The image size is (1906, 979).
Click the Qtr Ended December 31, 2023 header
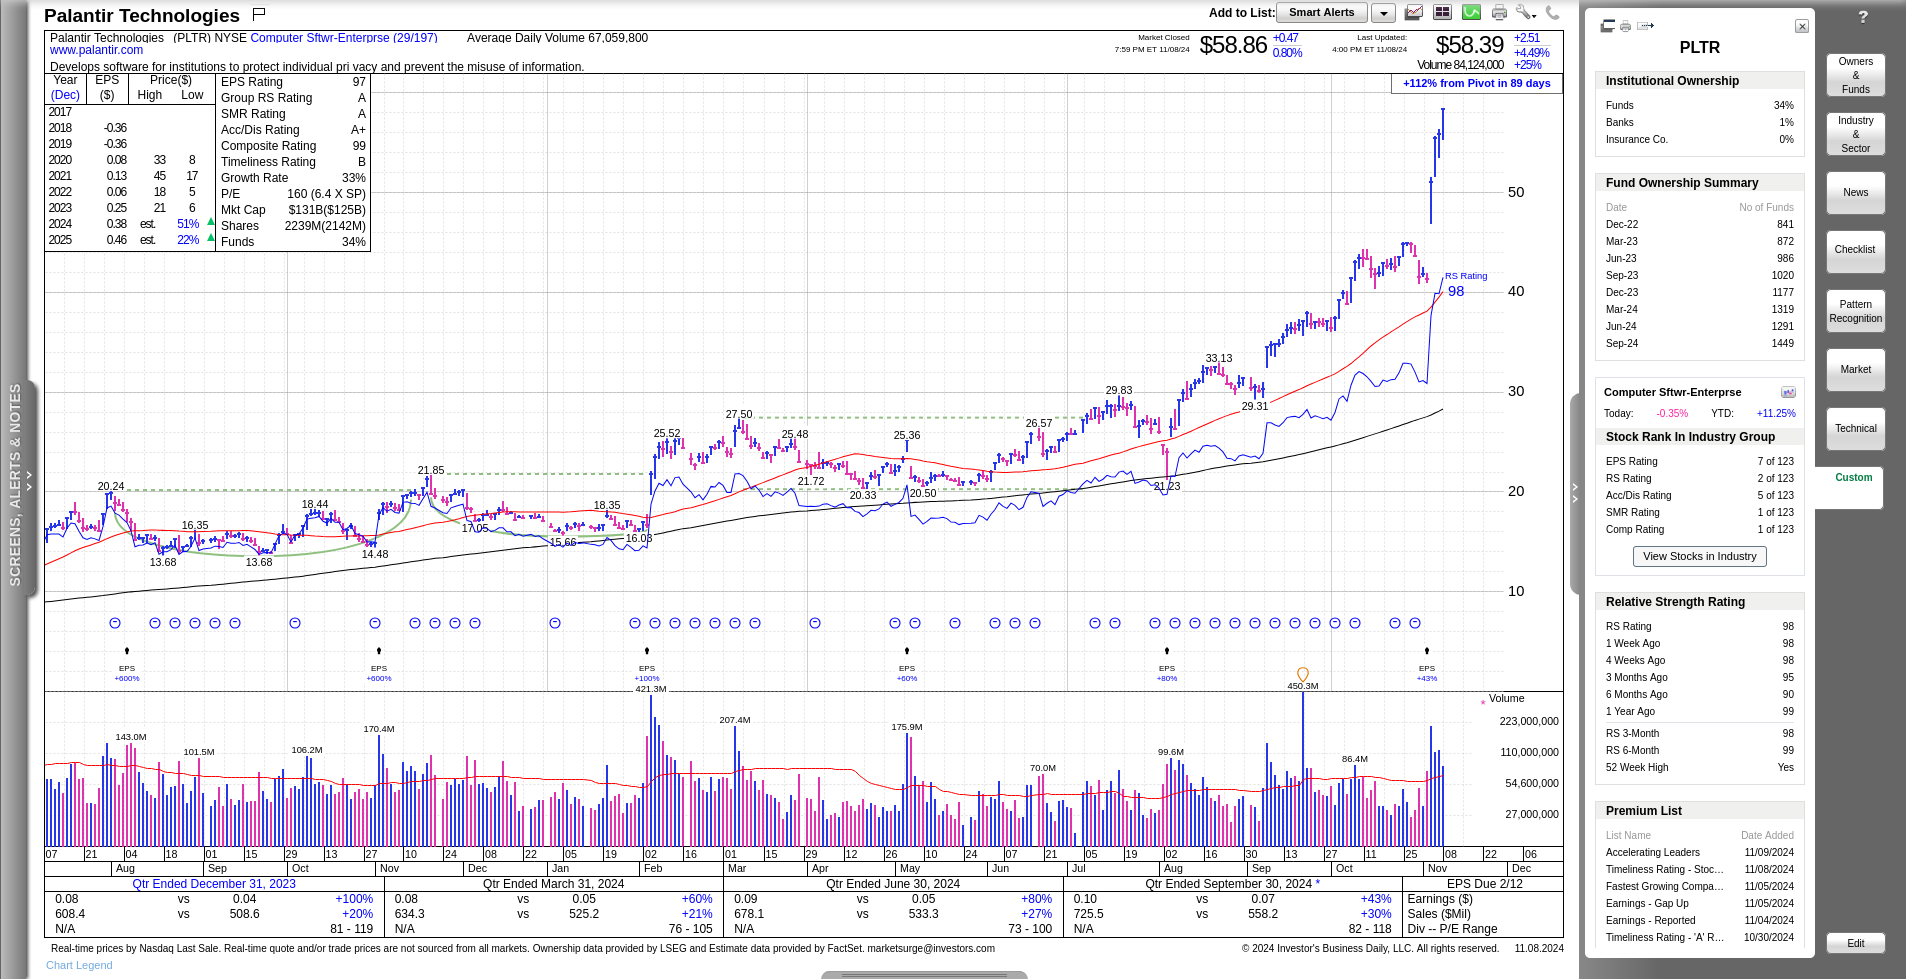214,884
